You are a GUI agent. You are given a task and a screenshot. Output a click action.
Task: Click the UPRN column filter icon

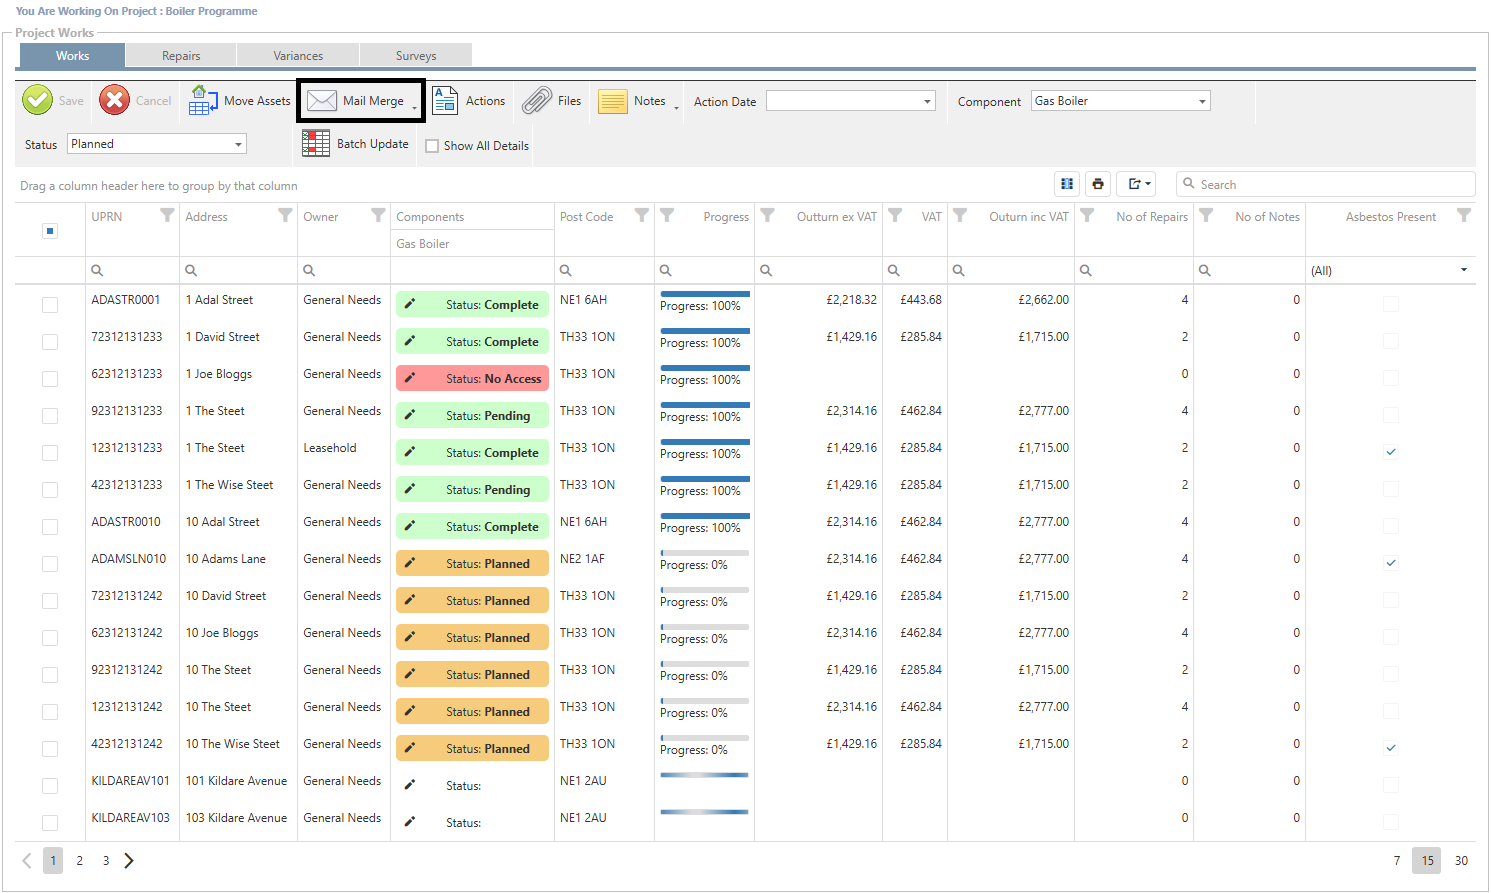pyautogui.click(x=167, y=216)
